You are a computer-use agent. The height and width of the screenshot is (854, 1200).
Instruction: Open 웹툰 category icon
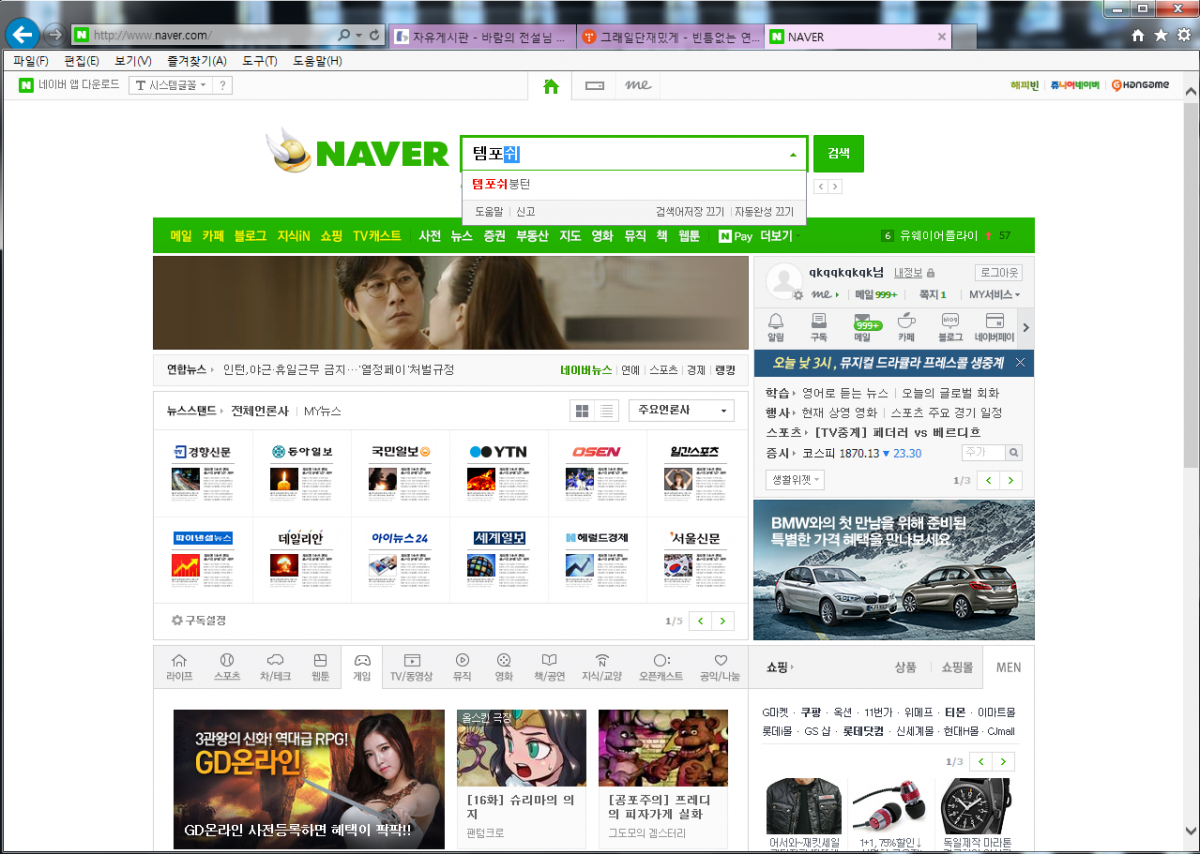click(x=320, y=667)
